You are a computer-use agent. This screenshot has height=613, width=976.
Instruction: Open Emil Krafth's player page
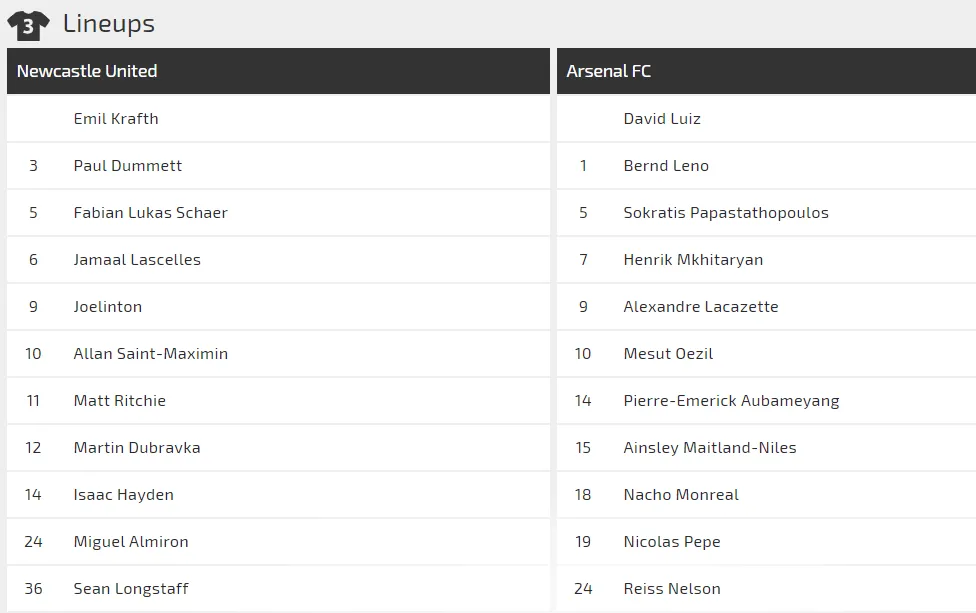coord(116,119)
